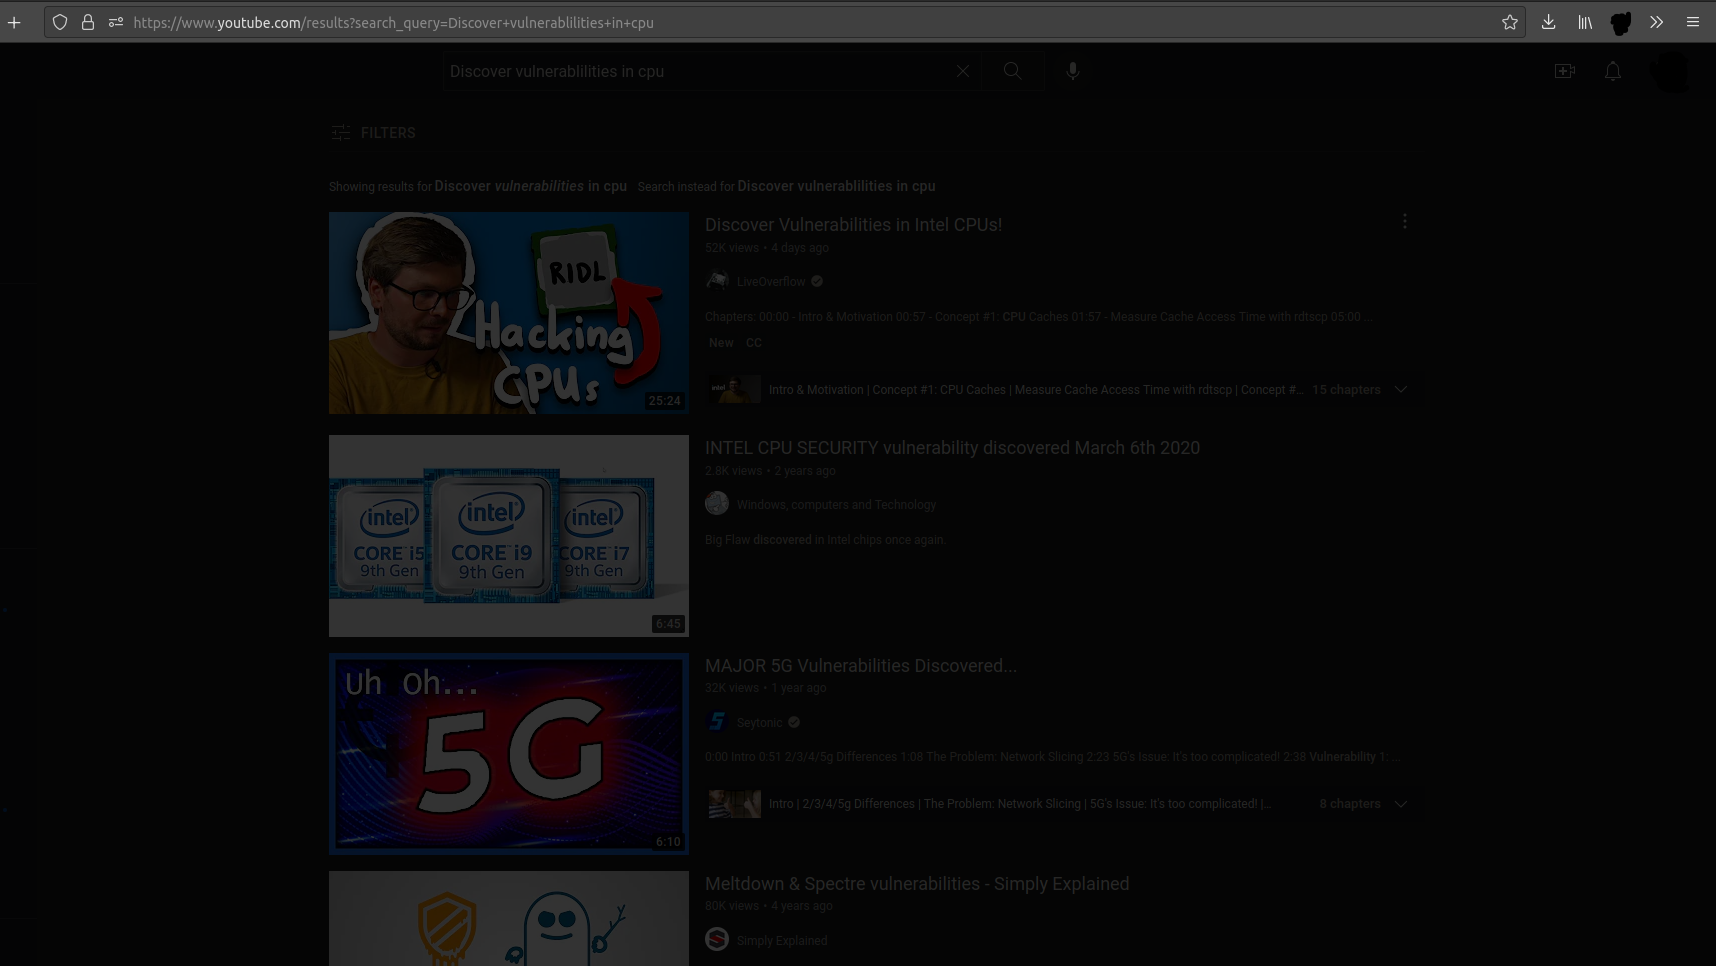Click the voice search microphone icon

click(x=1073, y=71)
